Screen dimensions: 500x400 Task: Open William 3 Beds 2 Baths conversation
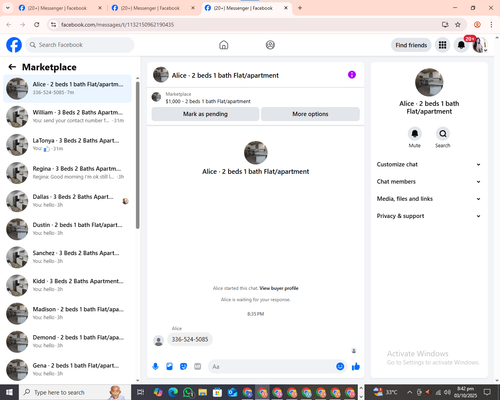coord(68,117)
